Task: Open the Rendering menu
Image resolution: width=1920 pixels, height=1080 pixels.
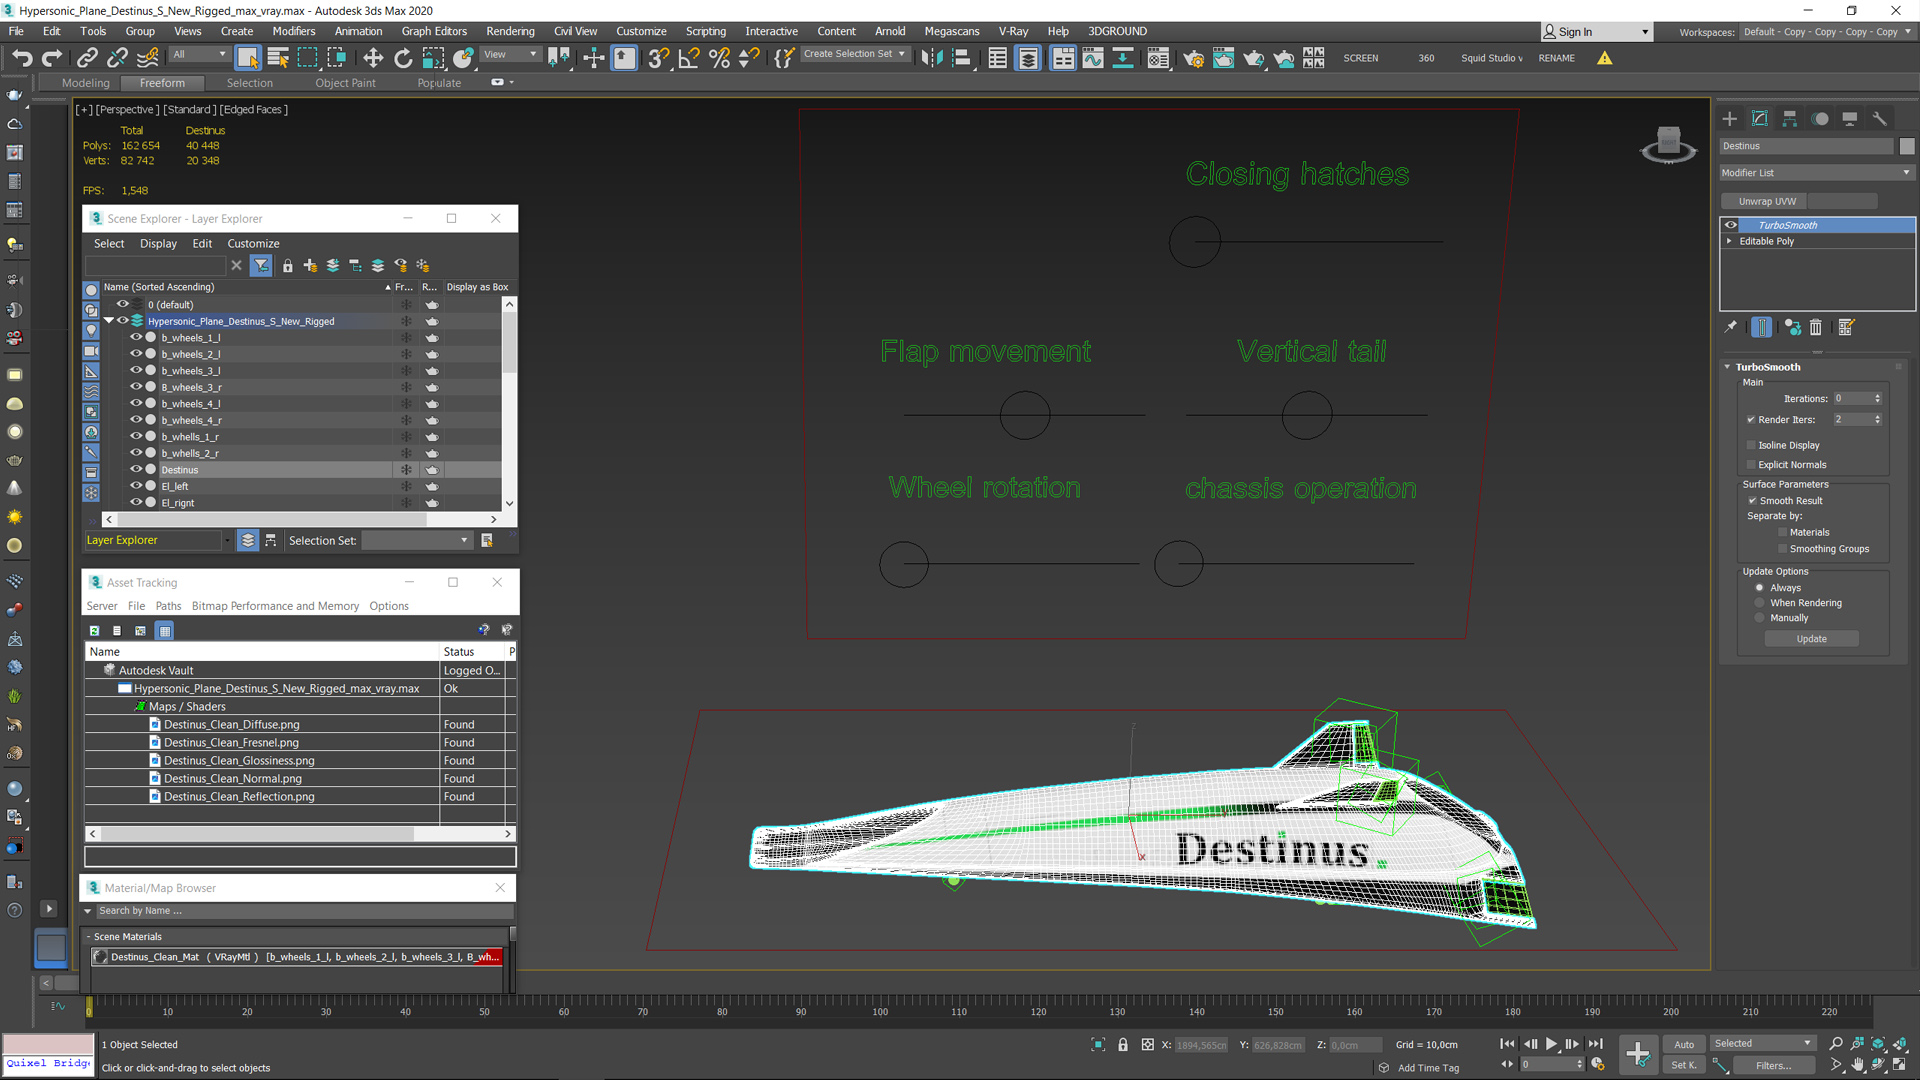Action: (510, 31)
